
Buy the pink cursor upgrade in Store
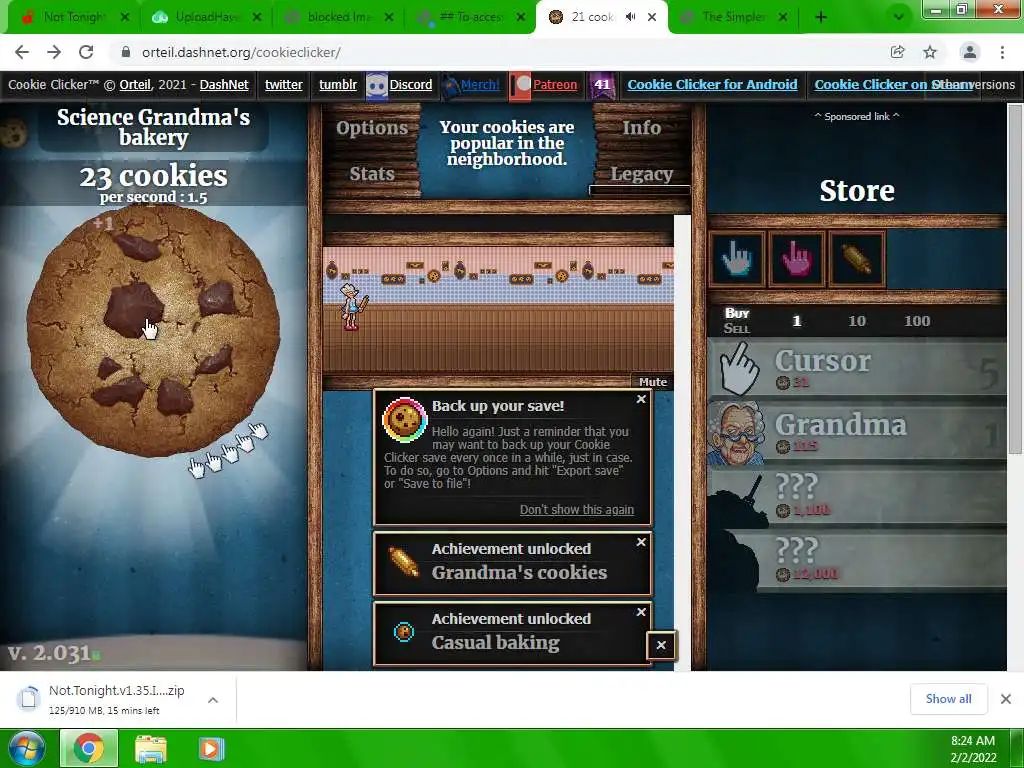[797, 259]
